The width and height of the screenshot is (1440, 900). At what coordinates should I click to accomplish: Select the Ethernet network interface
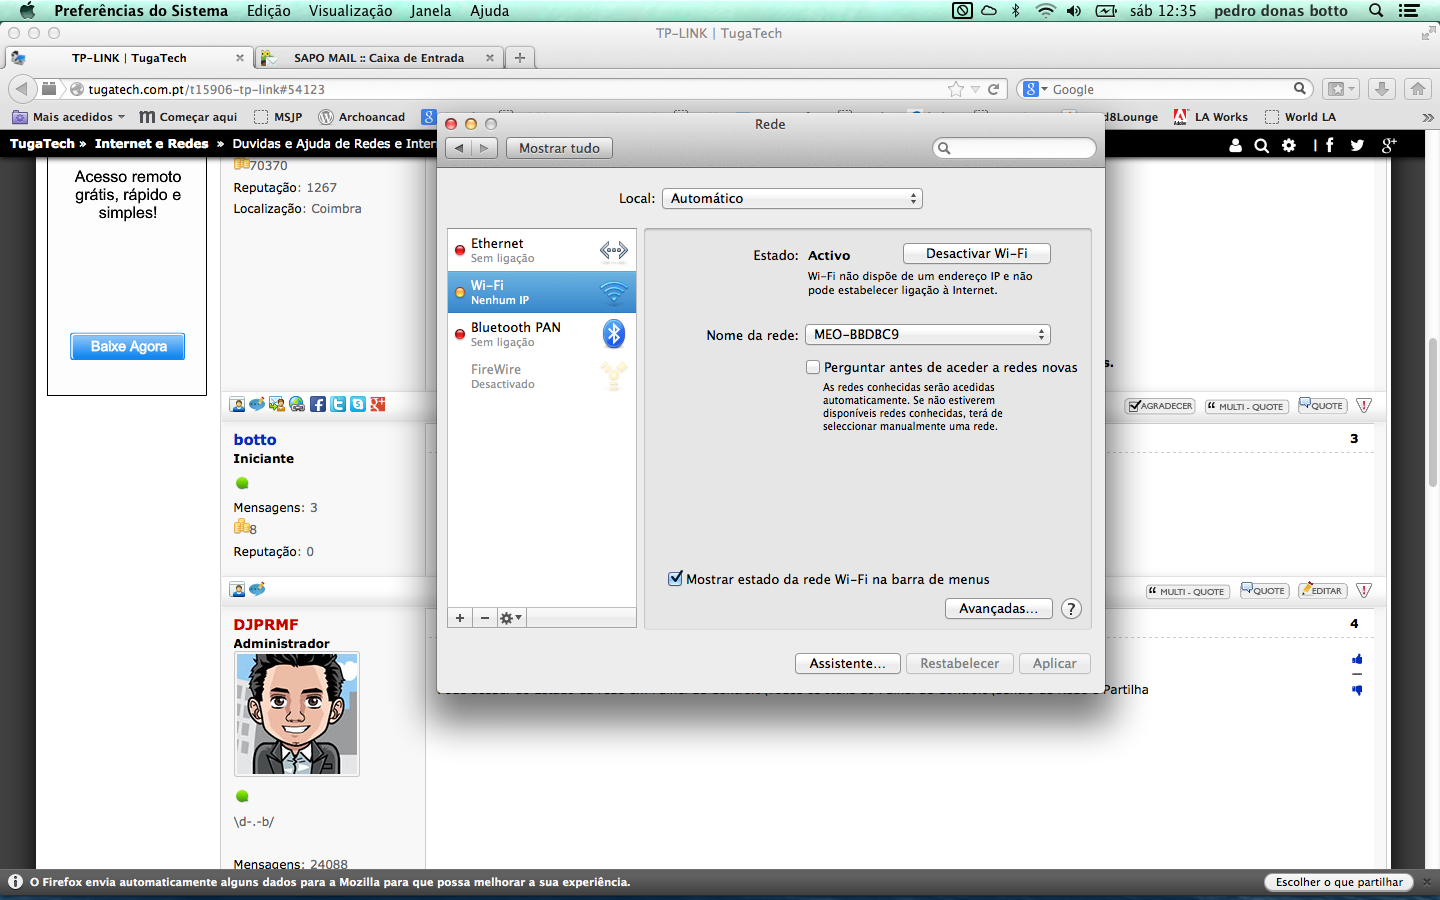541,250
